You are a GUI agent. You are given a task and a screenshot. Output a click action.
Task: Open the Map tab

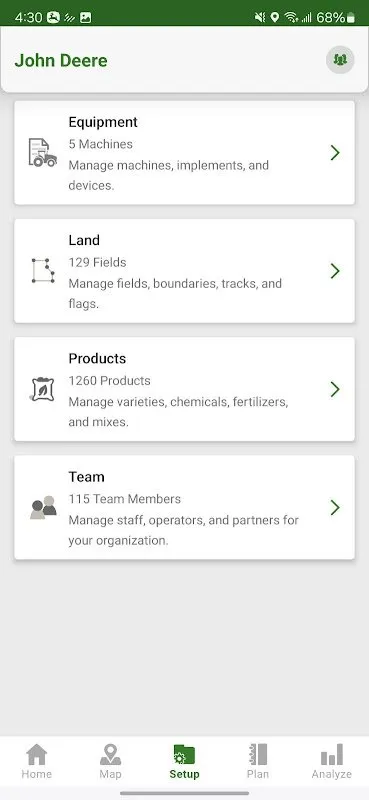pyautogui.click(x=110, y=761)
